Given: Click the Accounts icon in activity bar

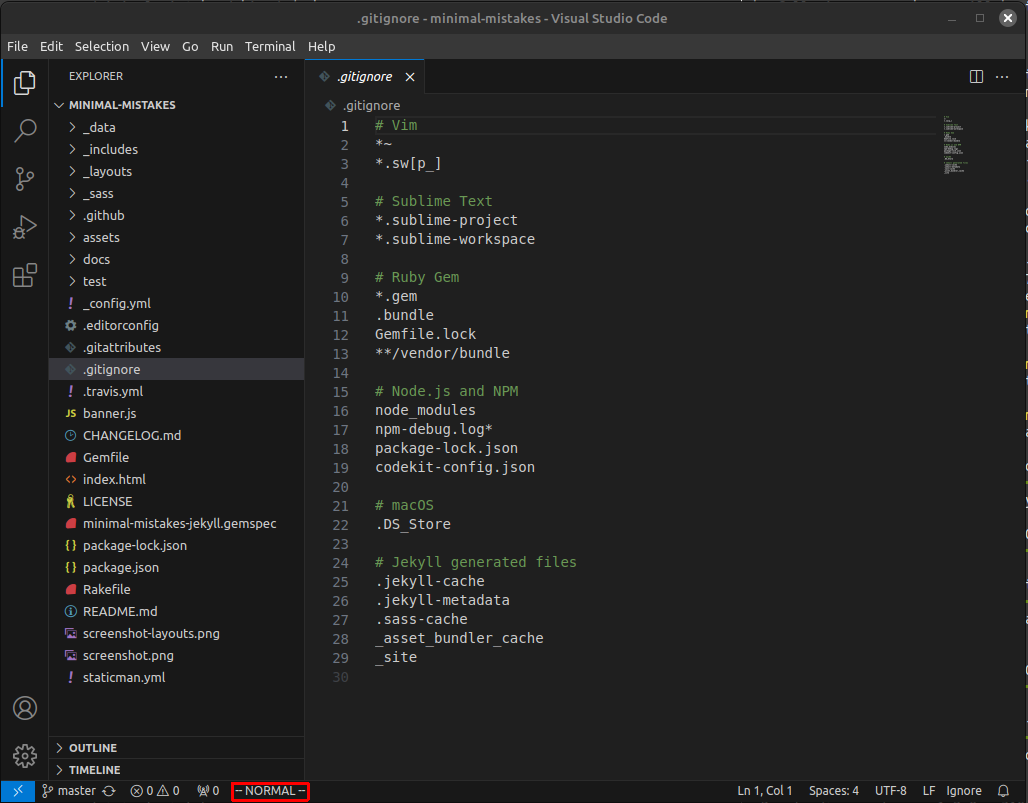Looking at the screenshot, I should [x=25, y=708].
